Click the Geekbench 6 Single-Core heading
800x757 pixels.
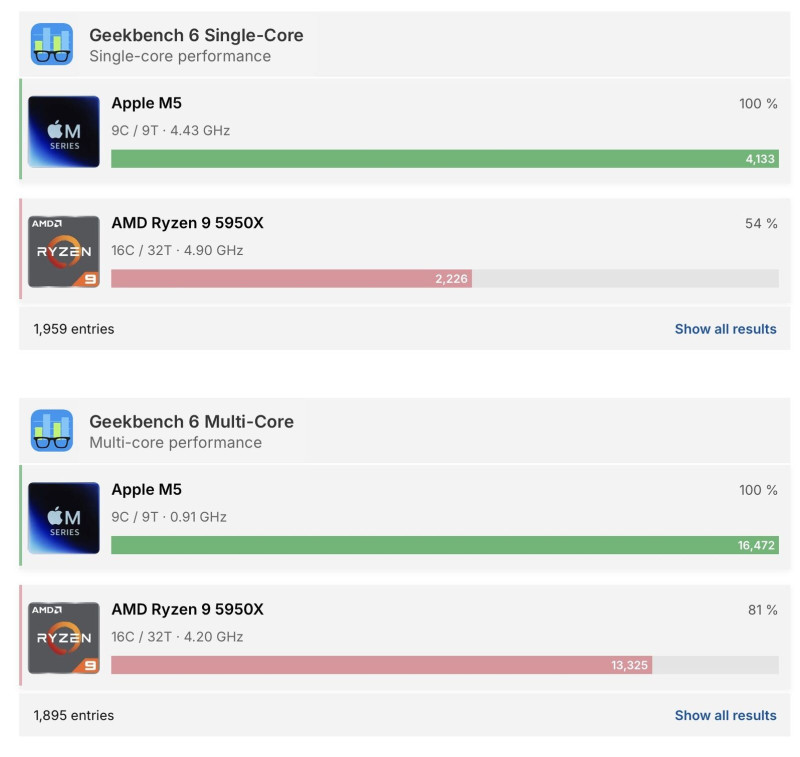click(196, 35)
